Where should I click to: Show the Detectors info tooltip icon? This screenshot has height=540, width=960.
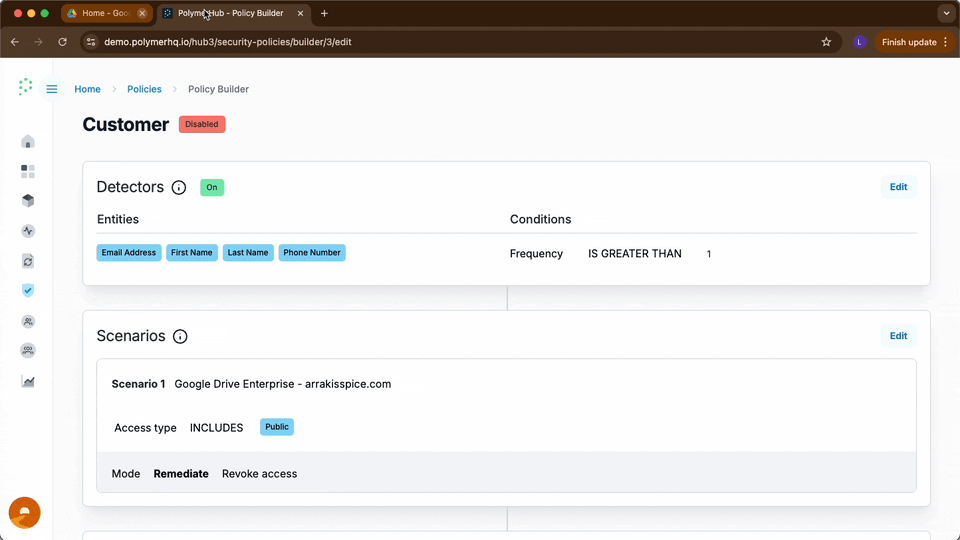pos(179,187)
